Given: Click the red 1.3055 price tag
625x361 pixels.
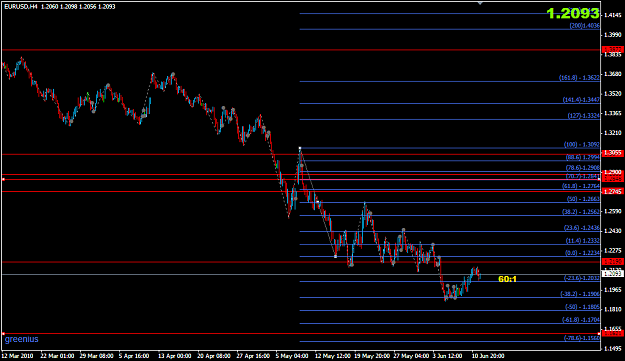Looking at the screenshot, I should pos(613,153).
